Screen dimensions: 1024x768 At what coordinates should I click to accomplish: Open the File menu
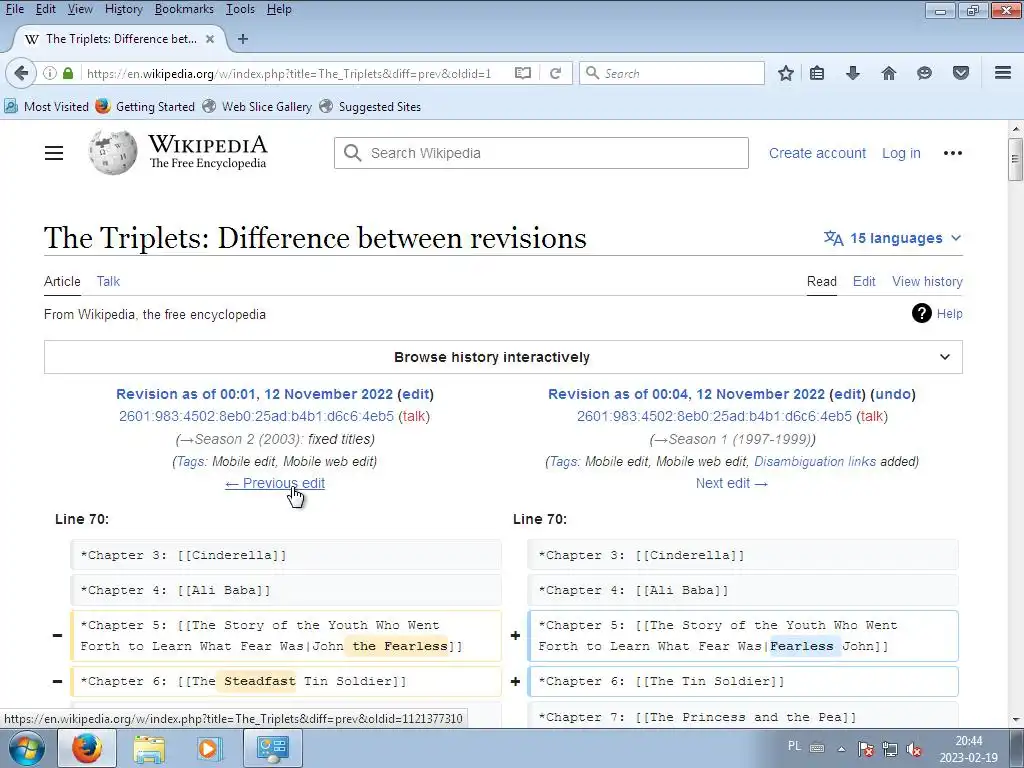(x=14, y=9)
